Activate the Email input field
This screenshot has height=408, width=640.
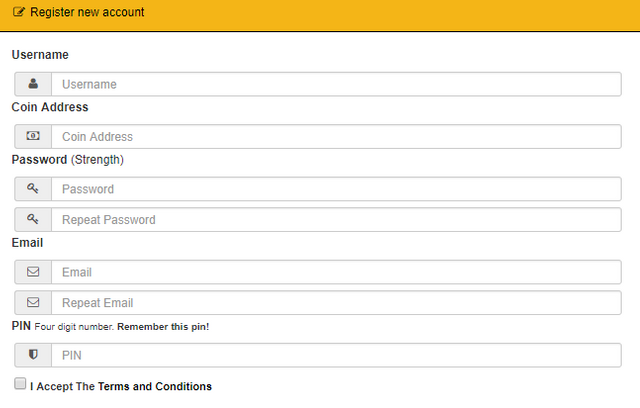[x=336, y=272]
